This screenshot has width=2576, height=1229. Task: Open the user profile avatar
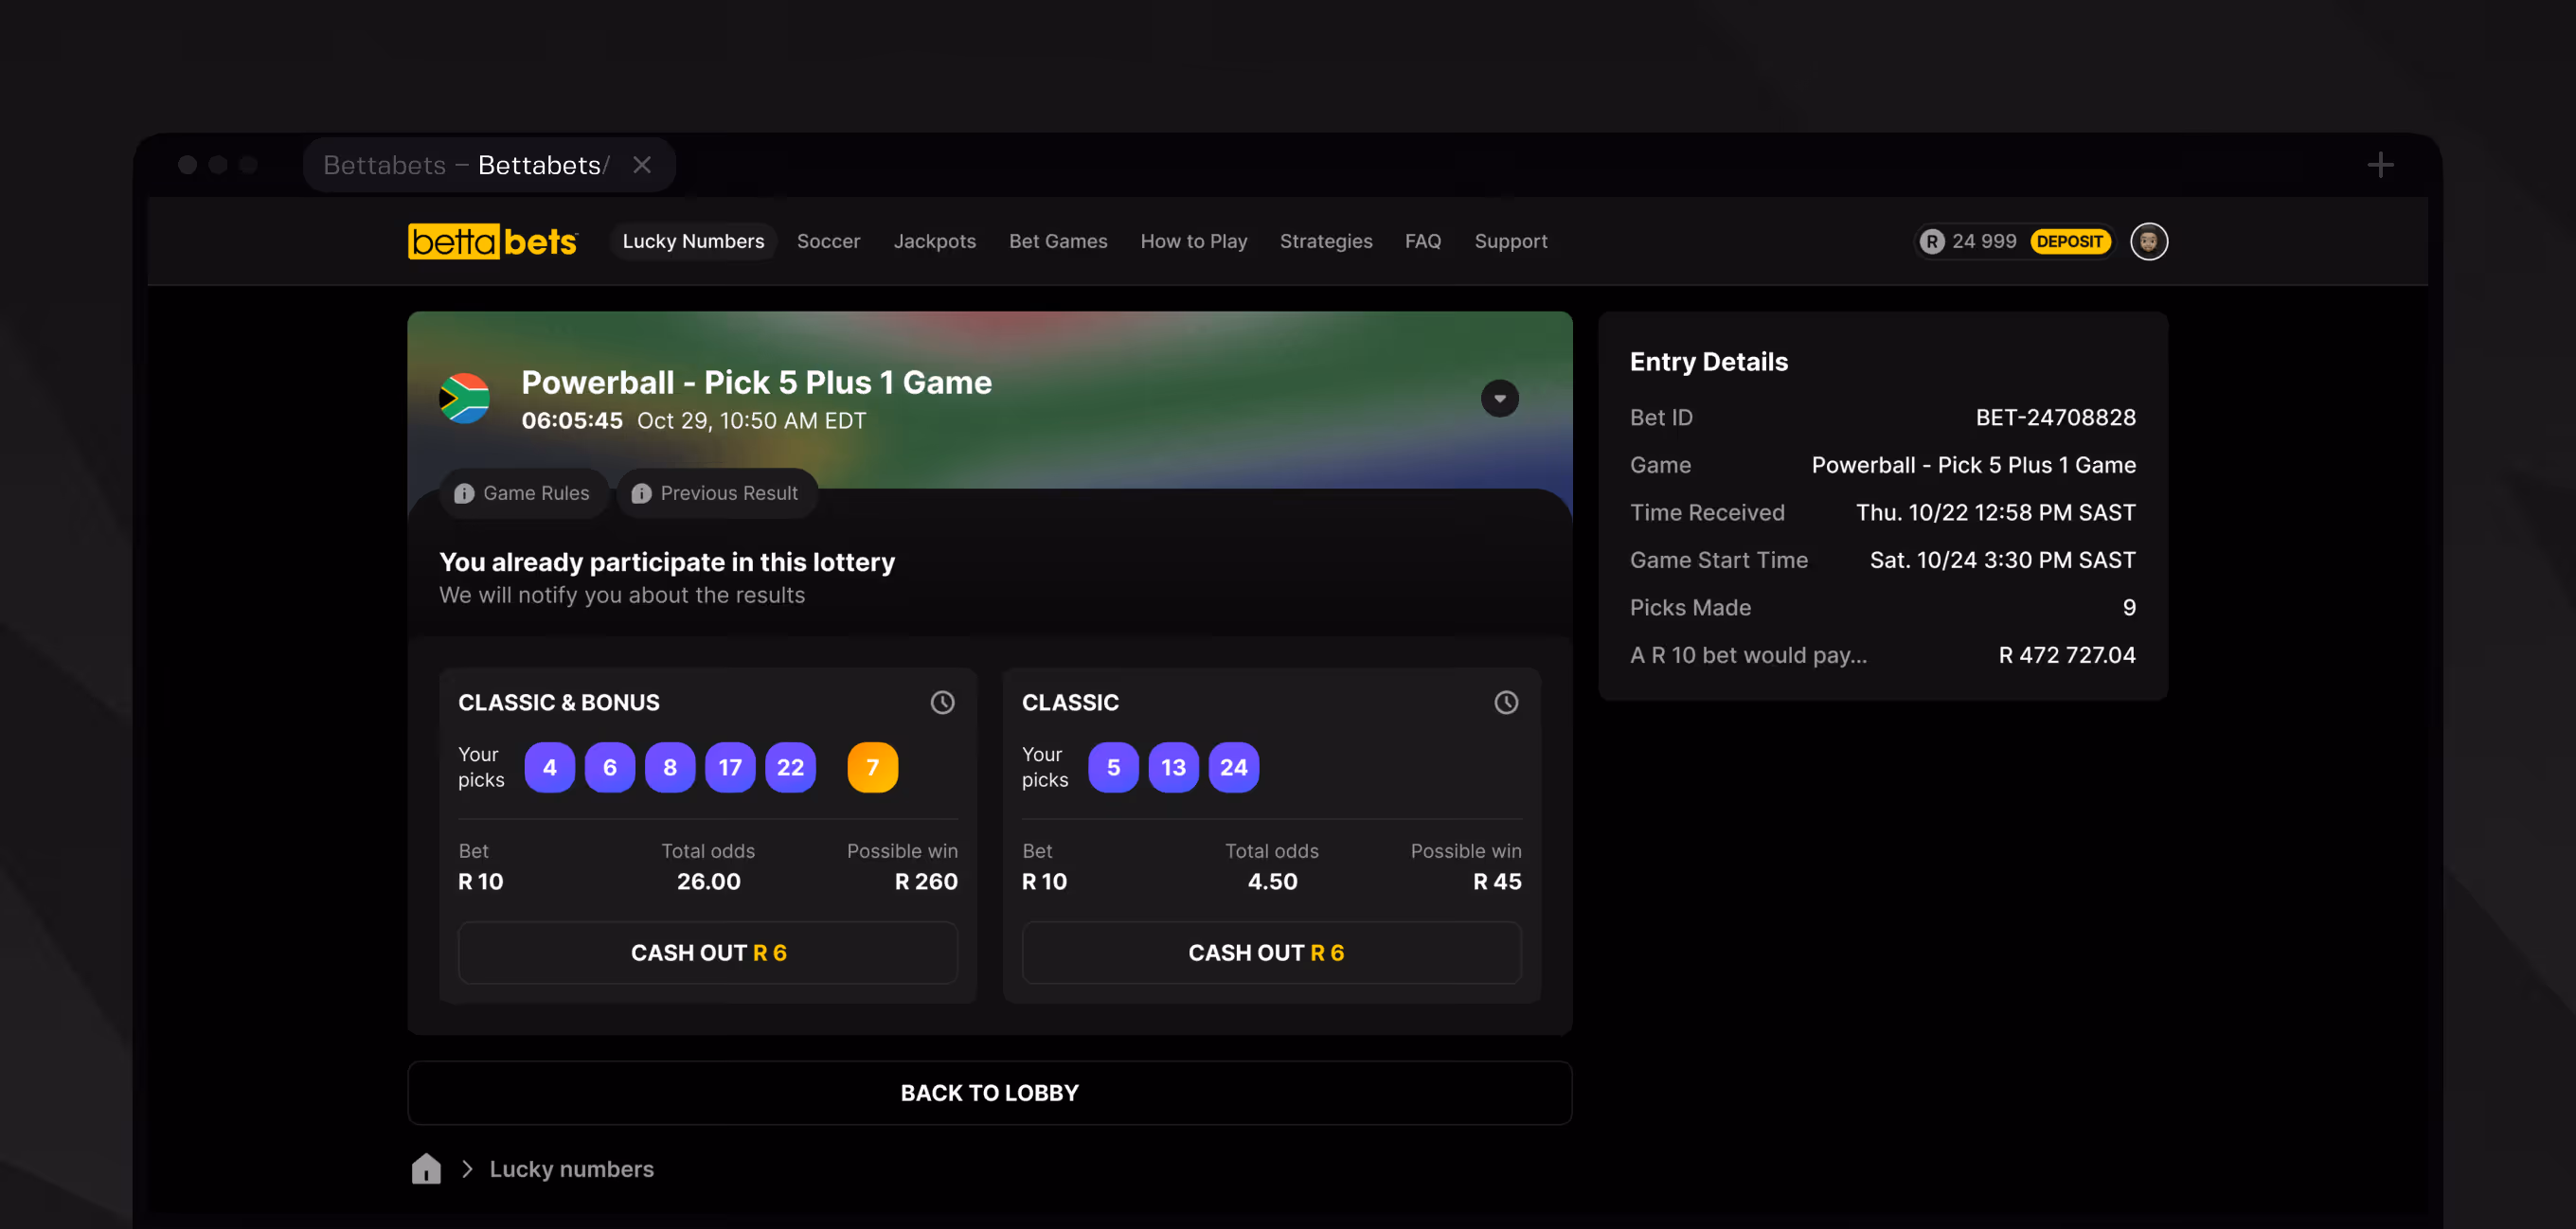tap(2148, 241)
